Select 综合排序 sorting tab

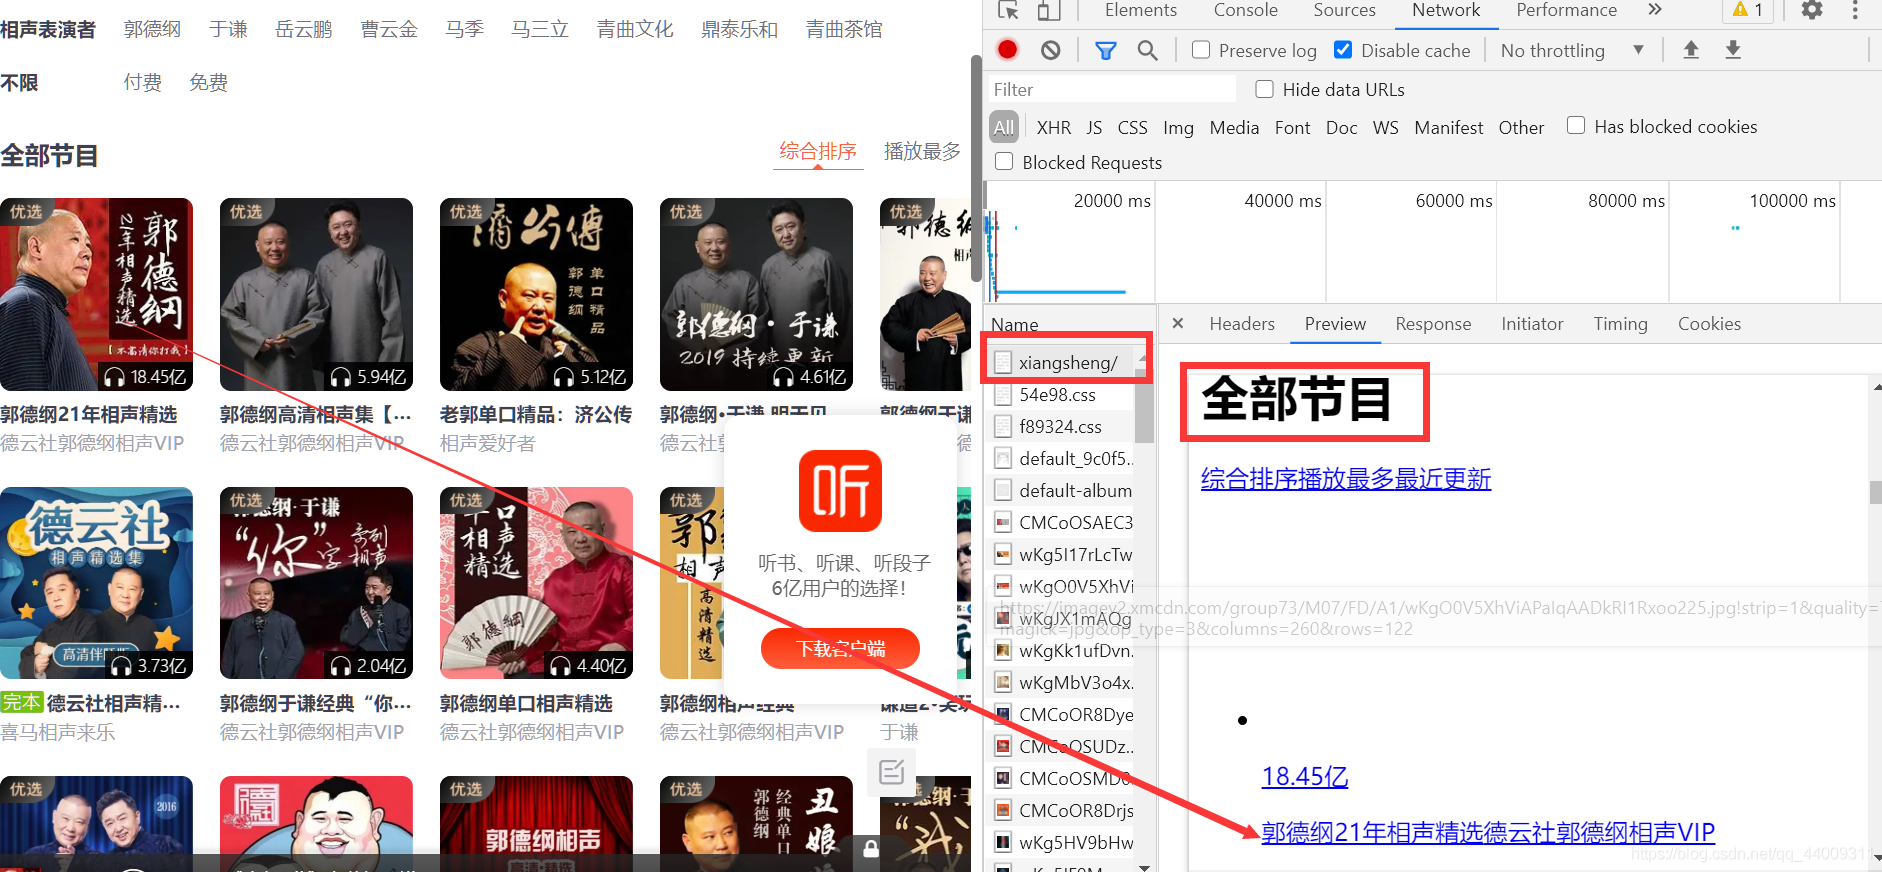[818, 151]
